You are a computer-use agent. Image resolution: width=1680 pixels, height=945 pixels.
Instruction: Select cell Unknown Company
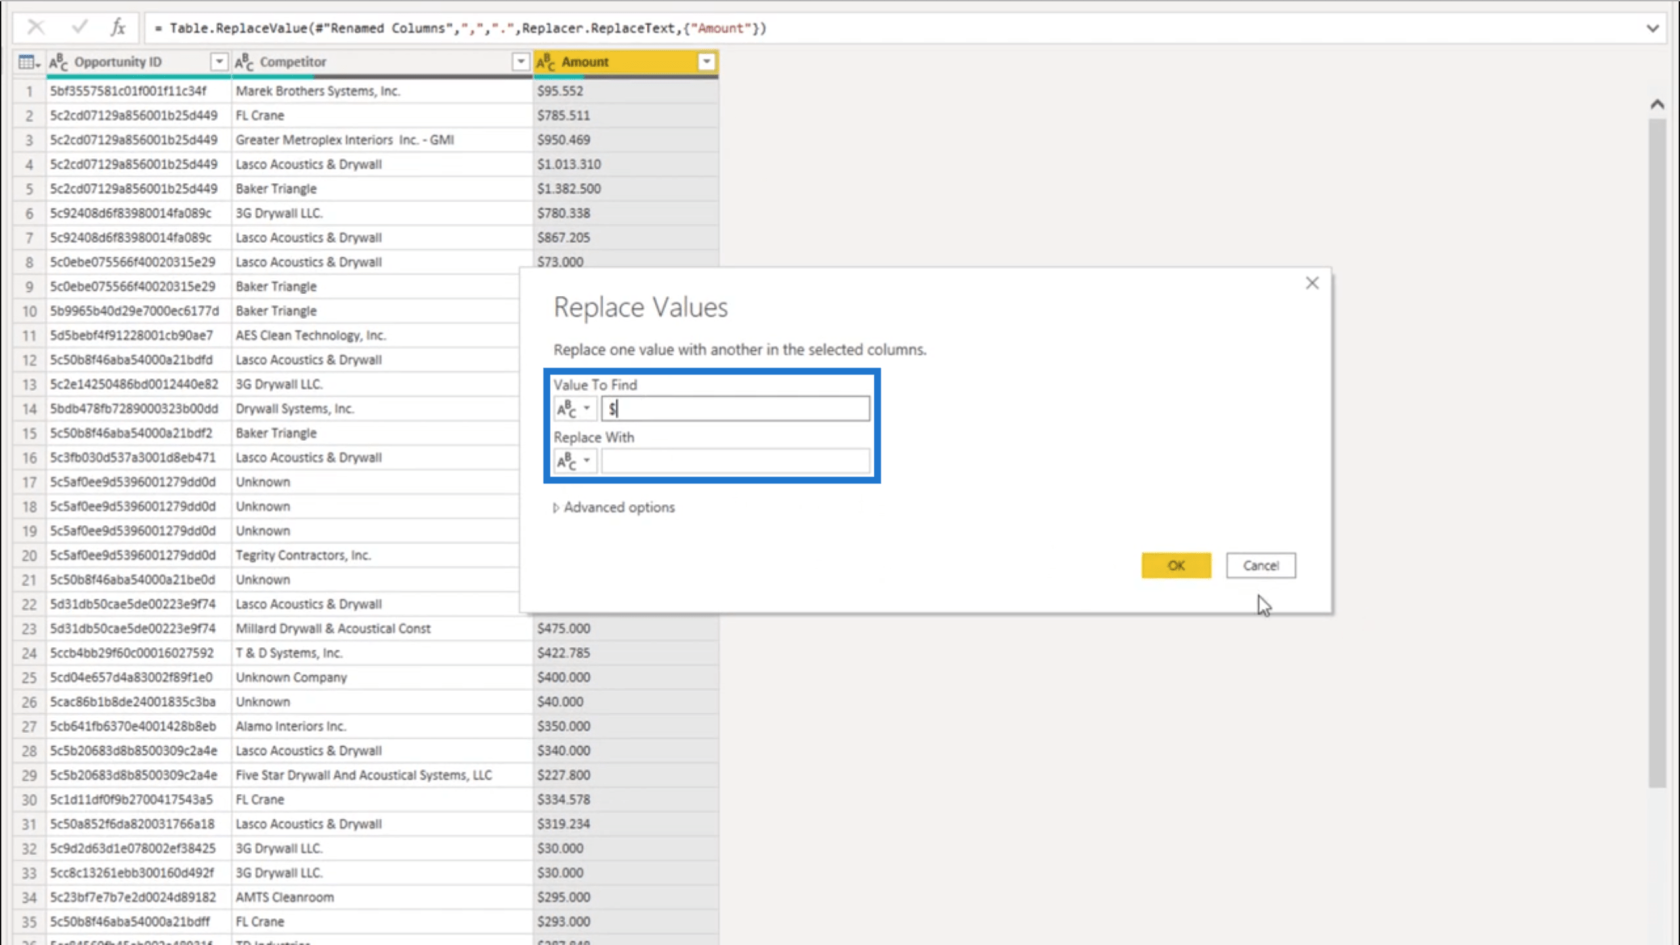382,677
